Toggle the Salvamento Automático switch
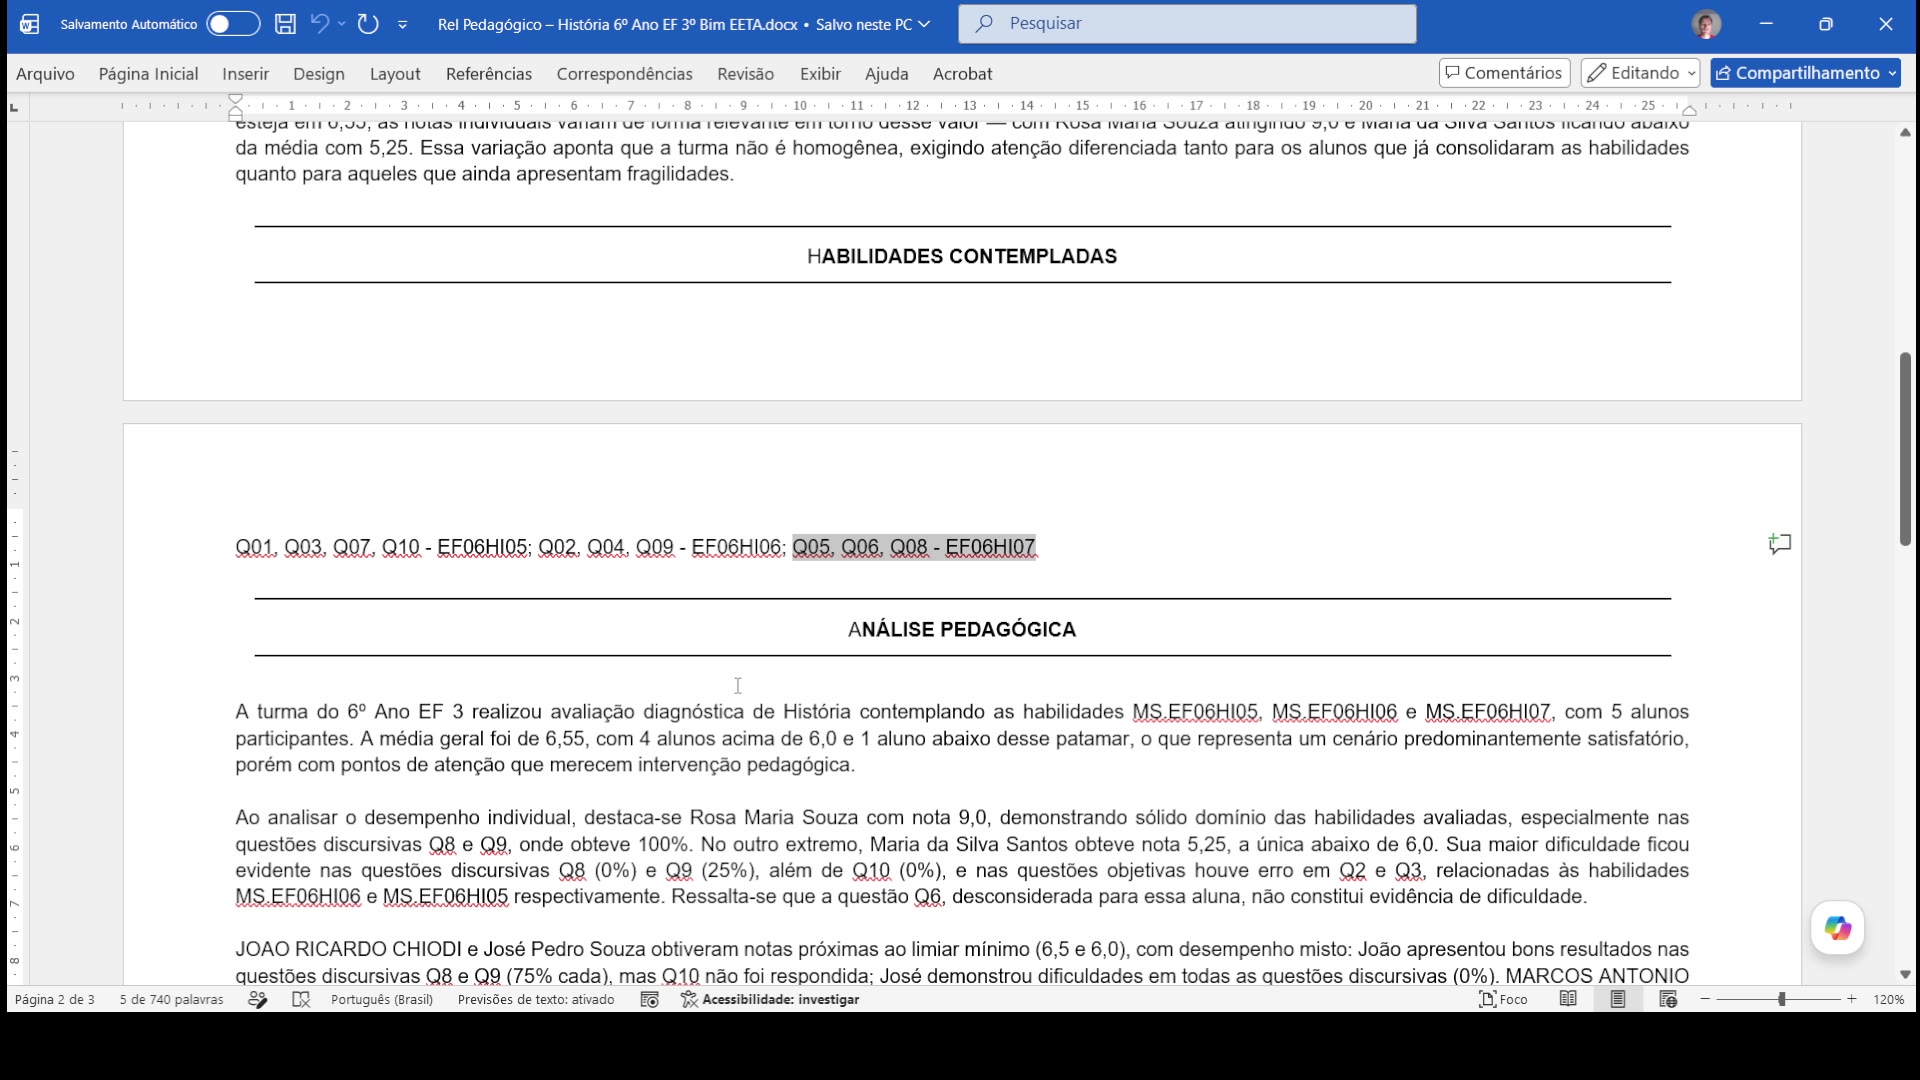Screen dimensions: 1920x1080 (233, 24)
